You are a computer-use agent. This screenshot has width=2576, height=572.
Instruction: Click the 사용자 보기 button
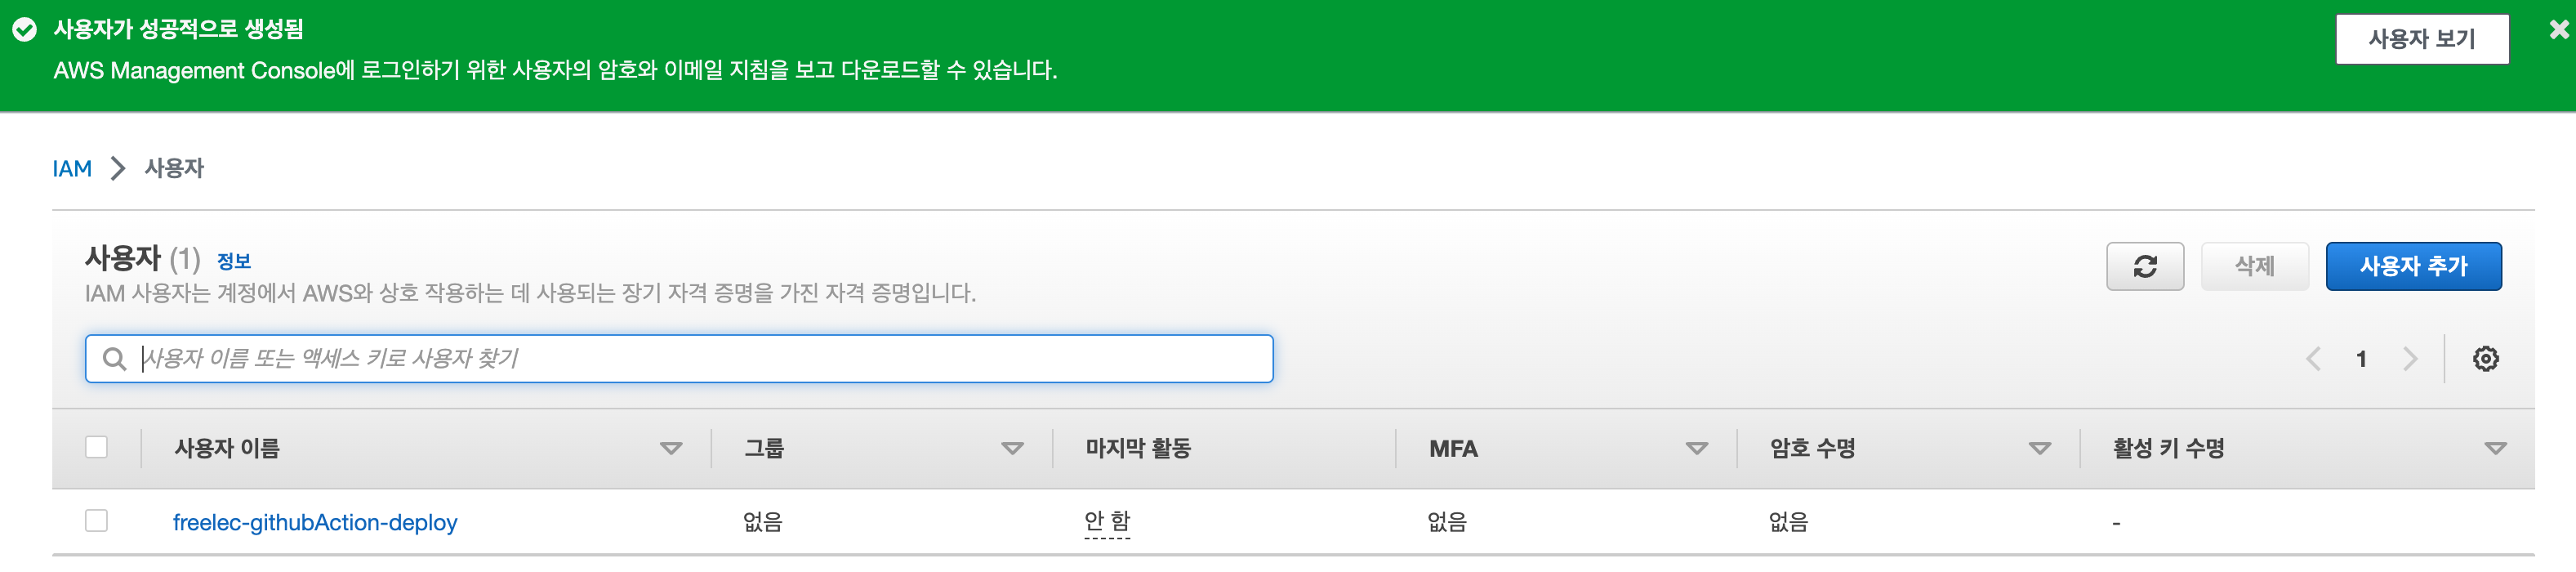(2421, 39)
